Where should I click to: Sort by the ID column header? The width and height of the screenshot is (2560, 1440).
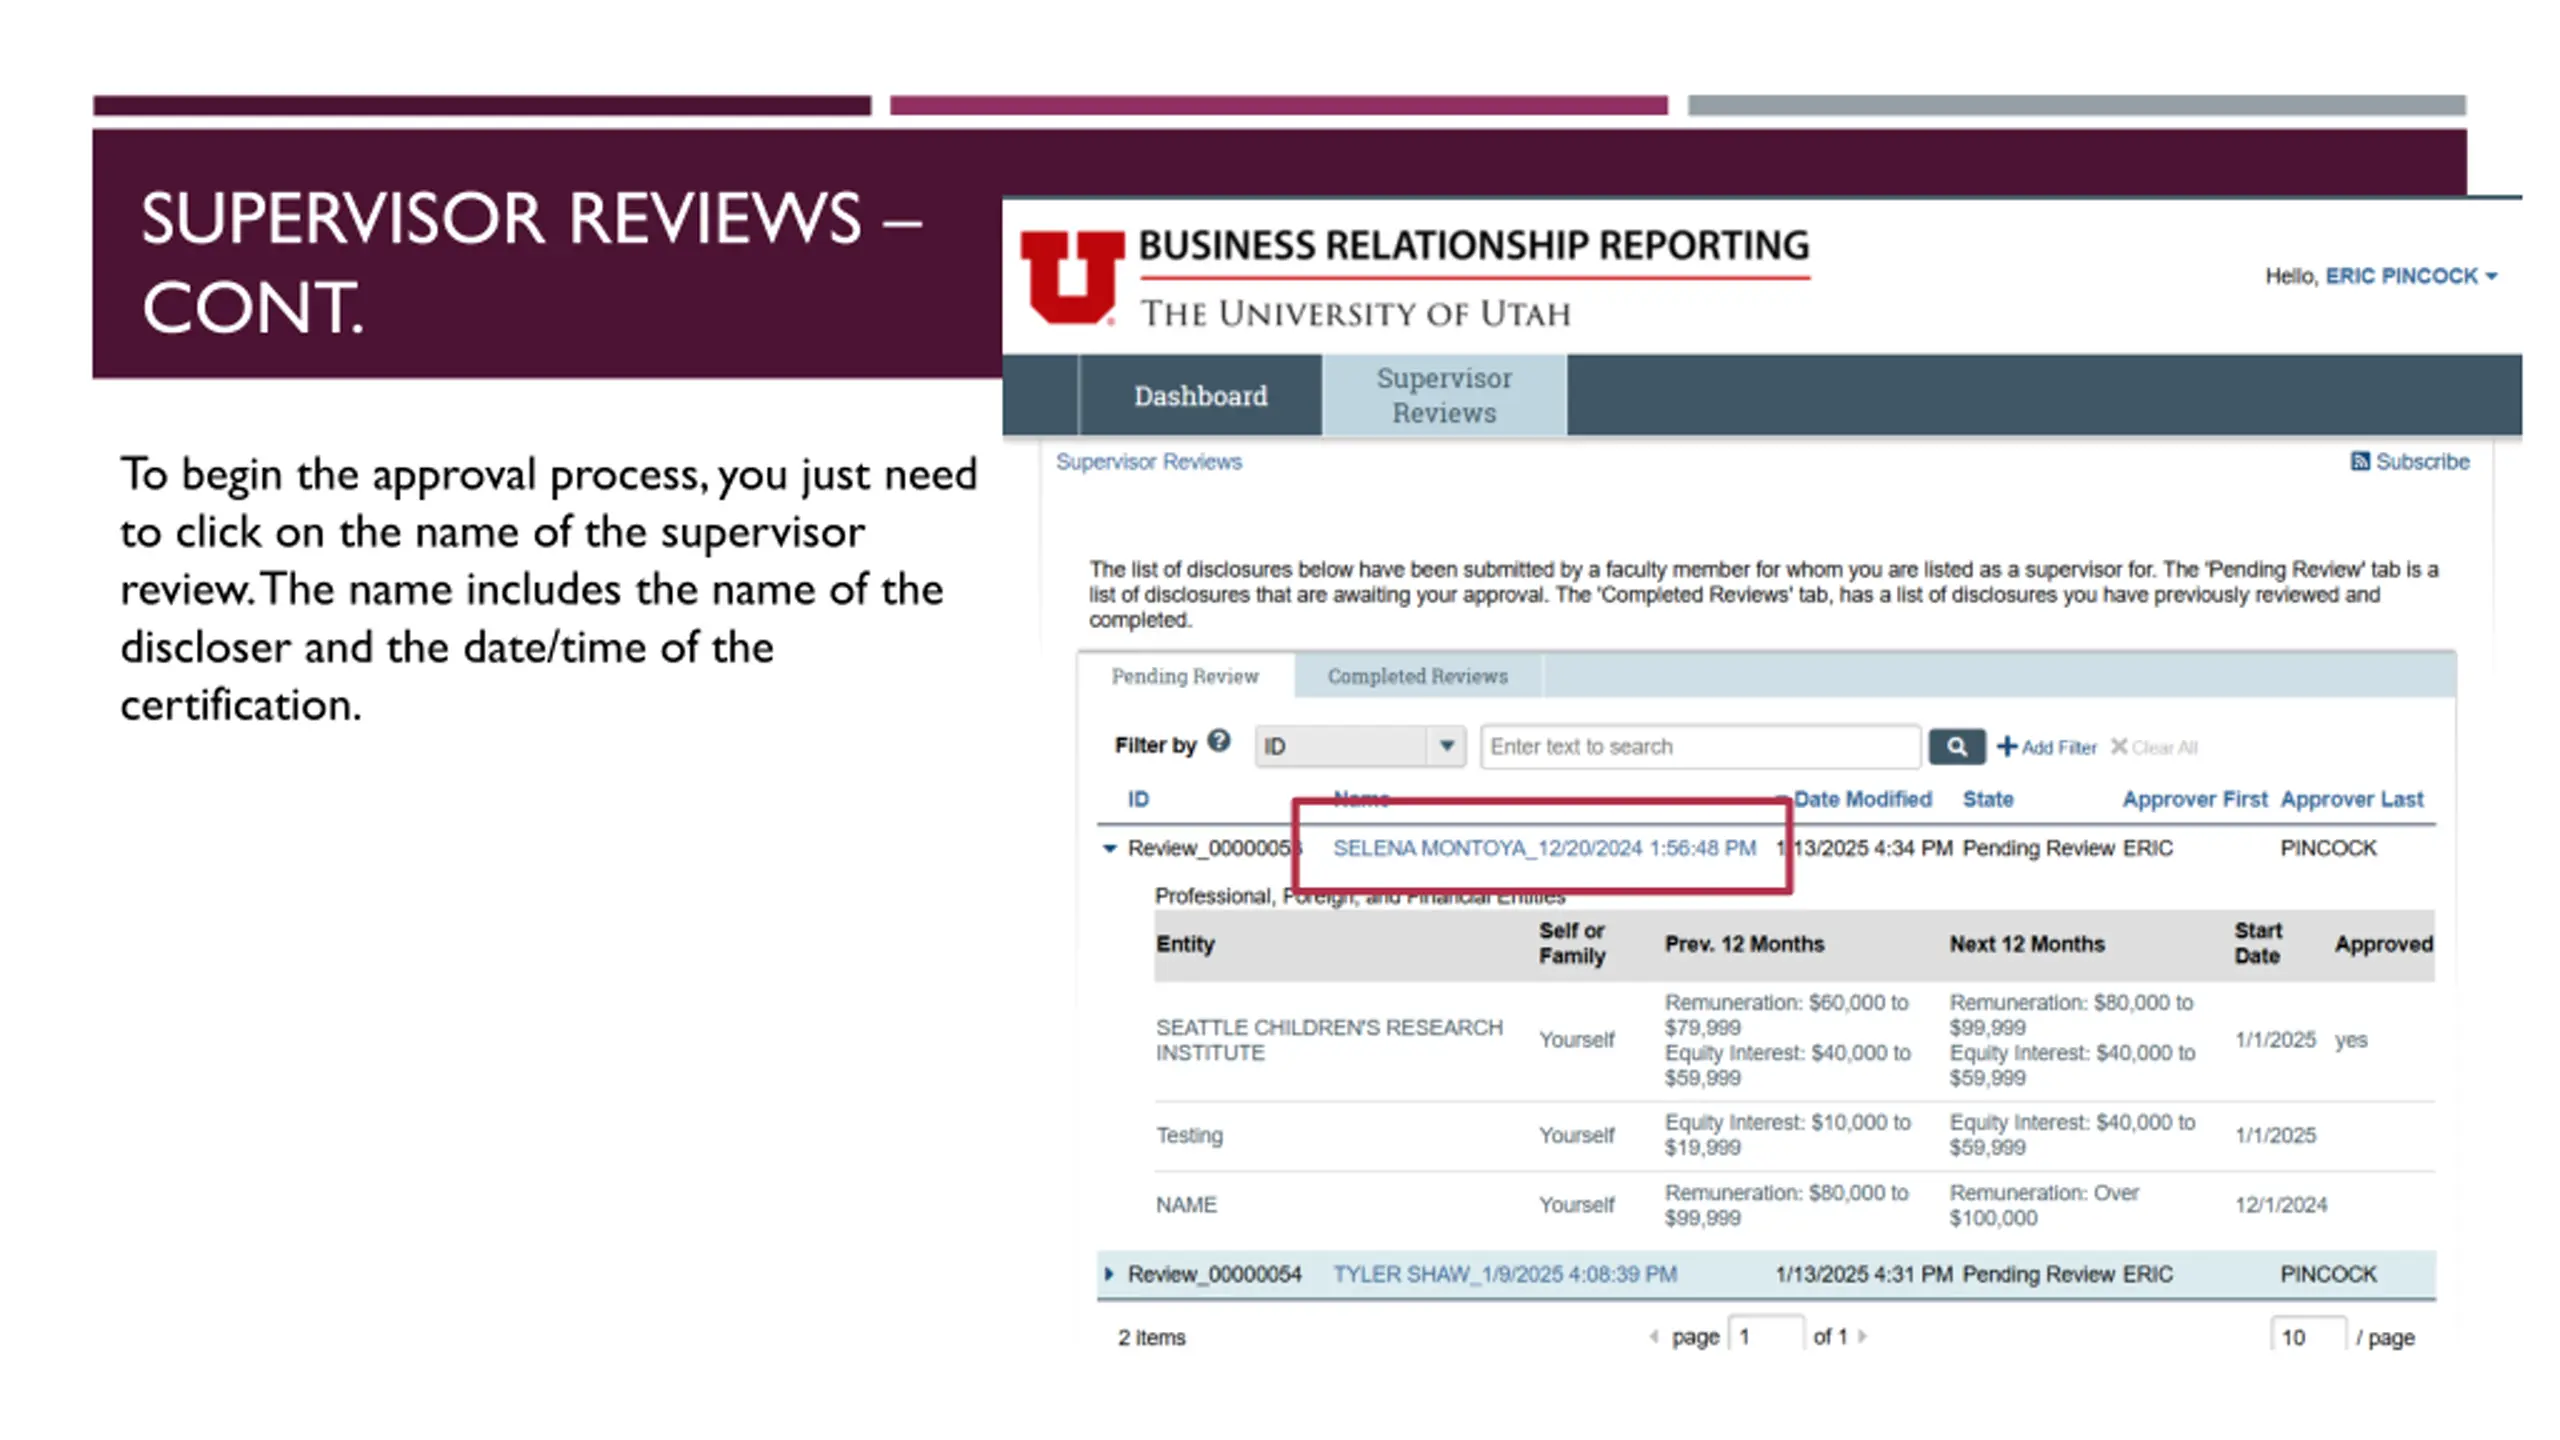click(x=1138, y=799)
